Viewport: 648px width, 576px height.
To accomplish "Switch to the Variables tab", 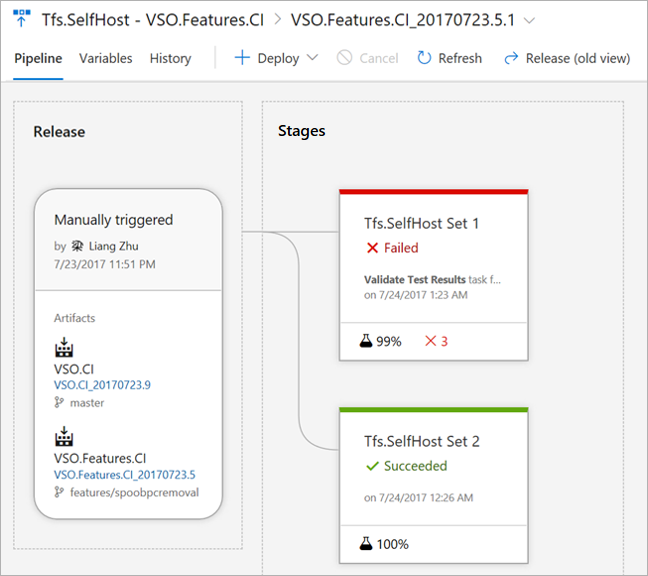I will [x=105, y=58].
